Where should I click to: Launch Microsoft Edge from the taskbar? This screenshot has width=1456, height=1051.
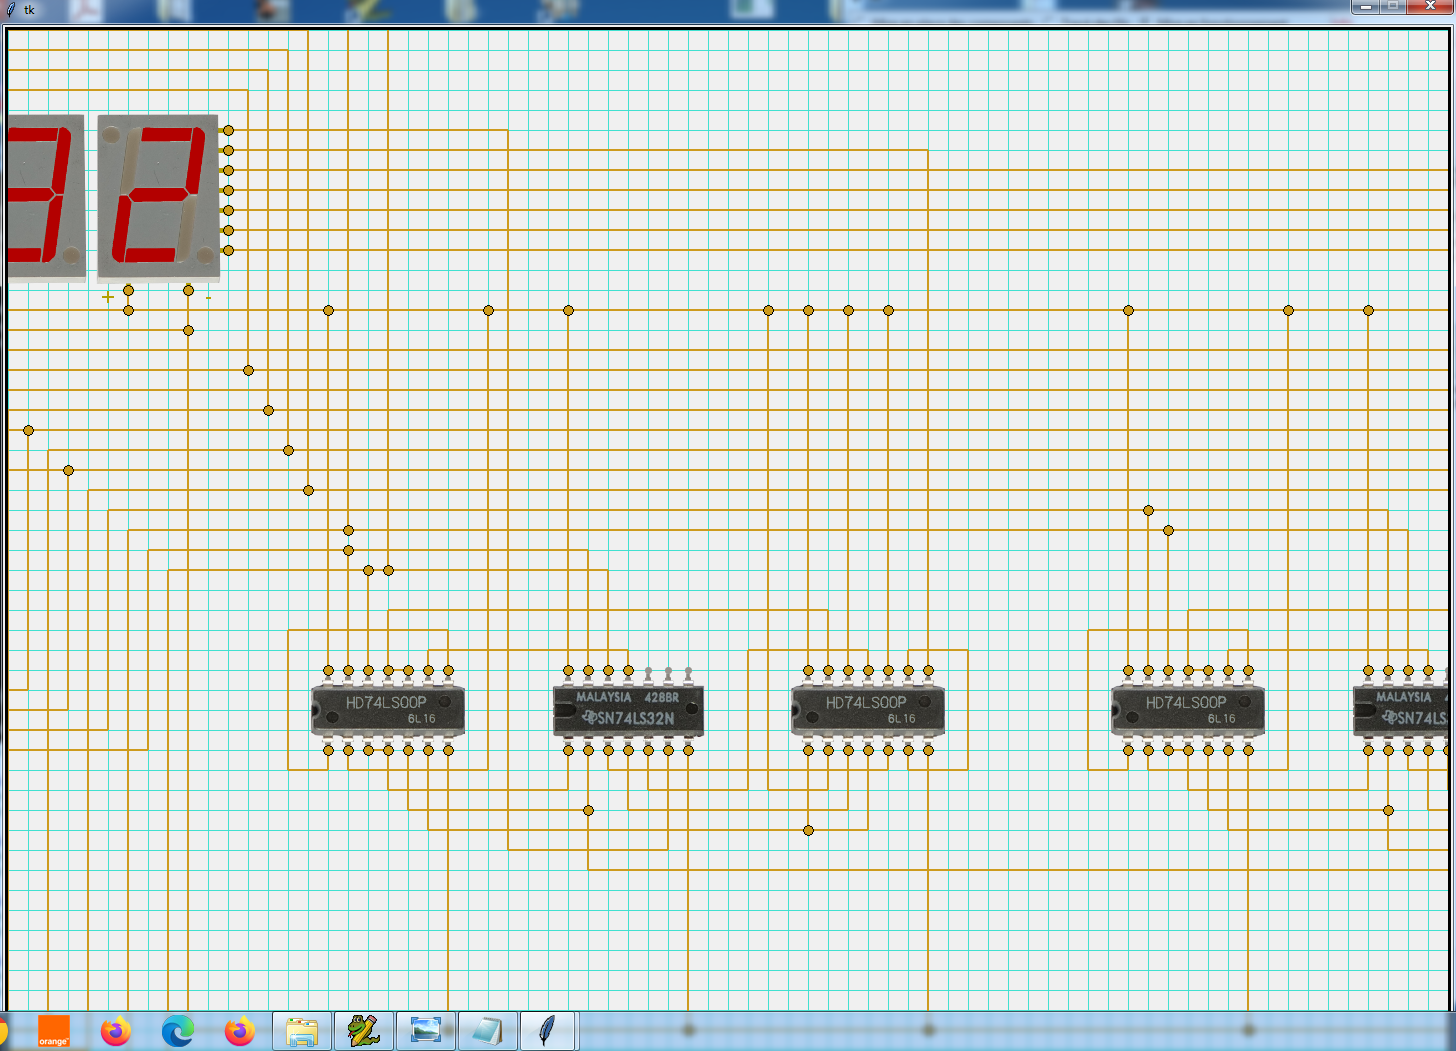pos(178,1031)
